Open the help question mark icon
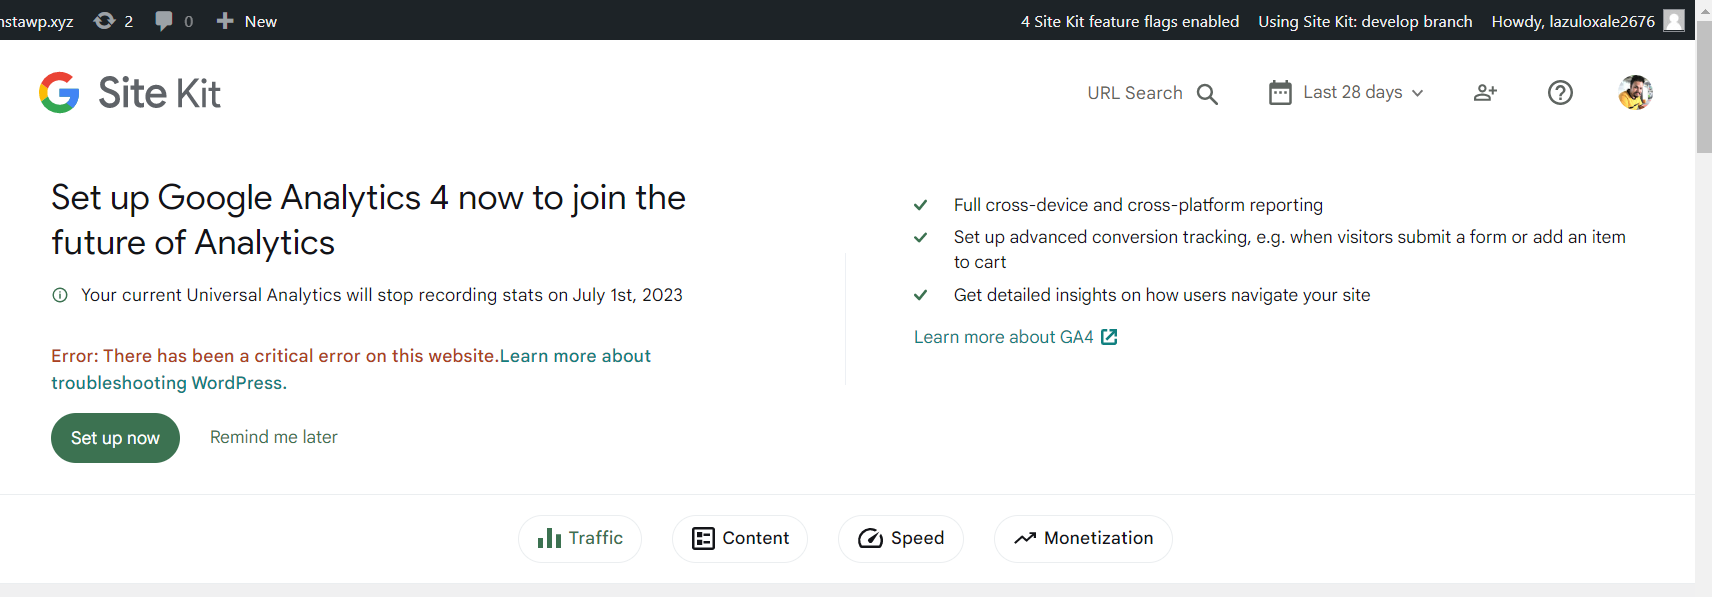This screenshot has width=1712, height=597. coord(1560,92)
